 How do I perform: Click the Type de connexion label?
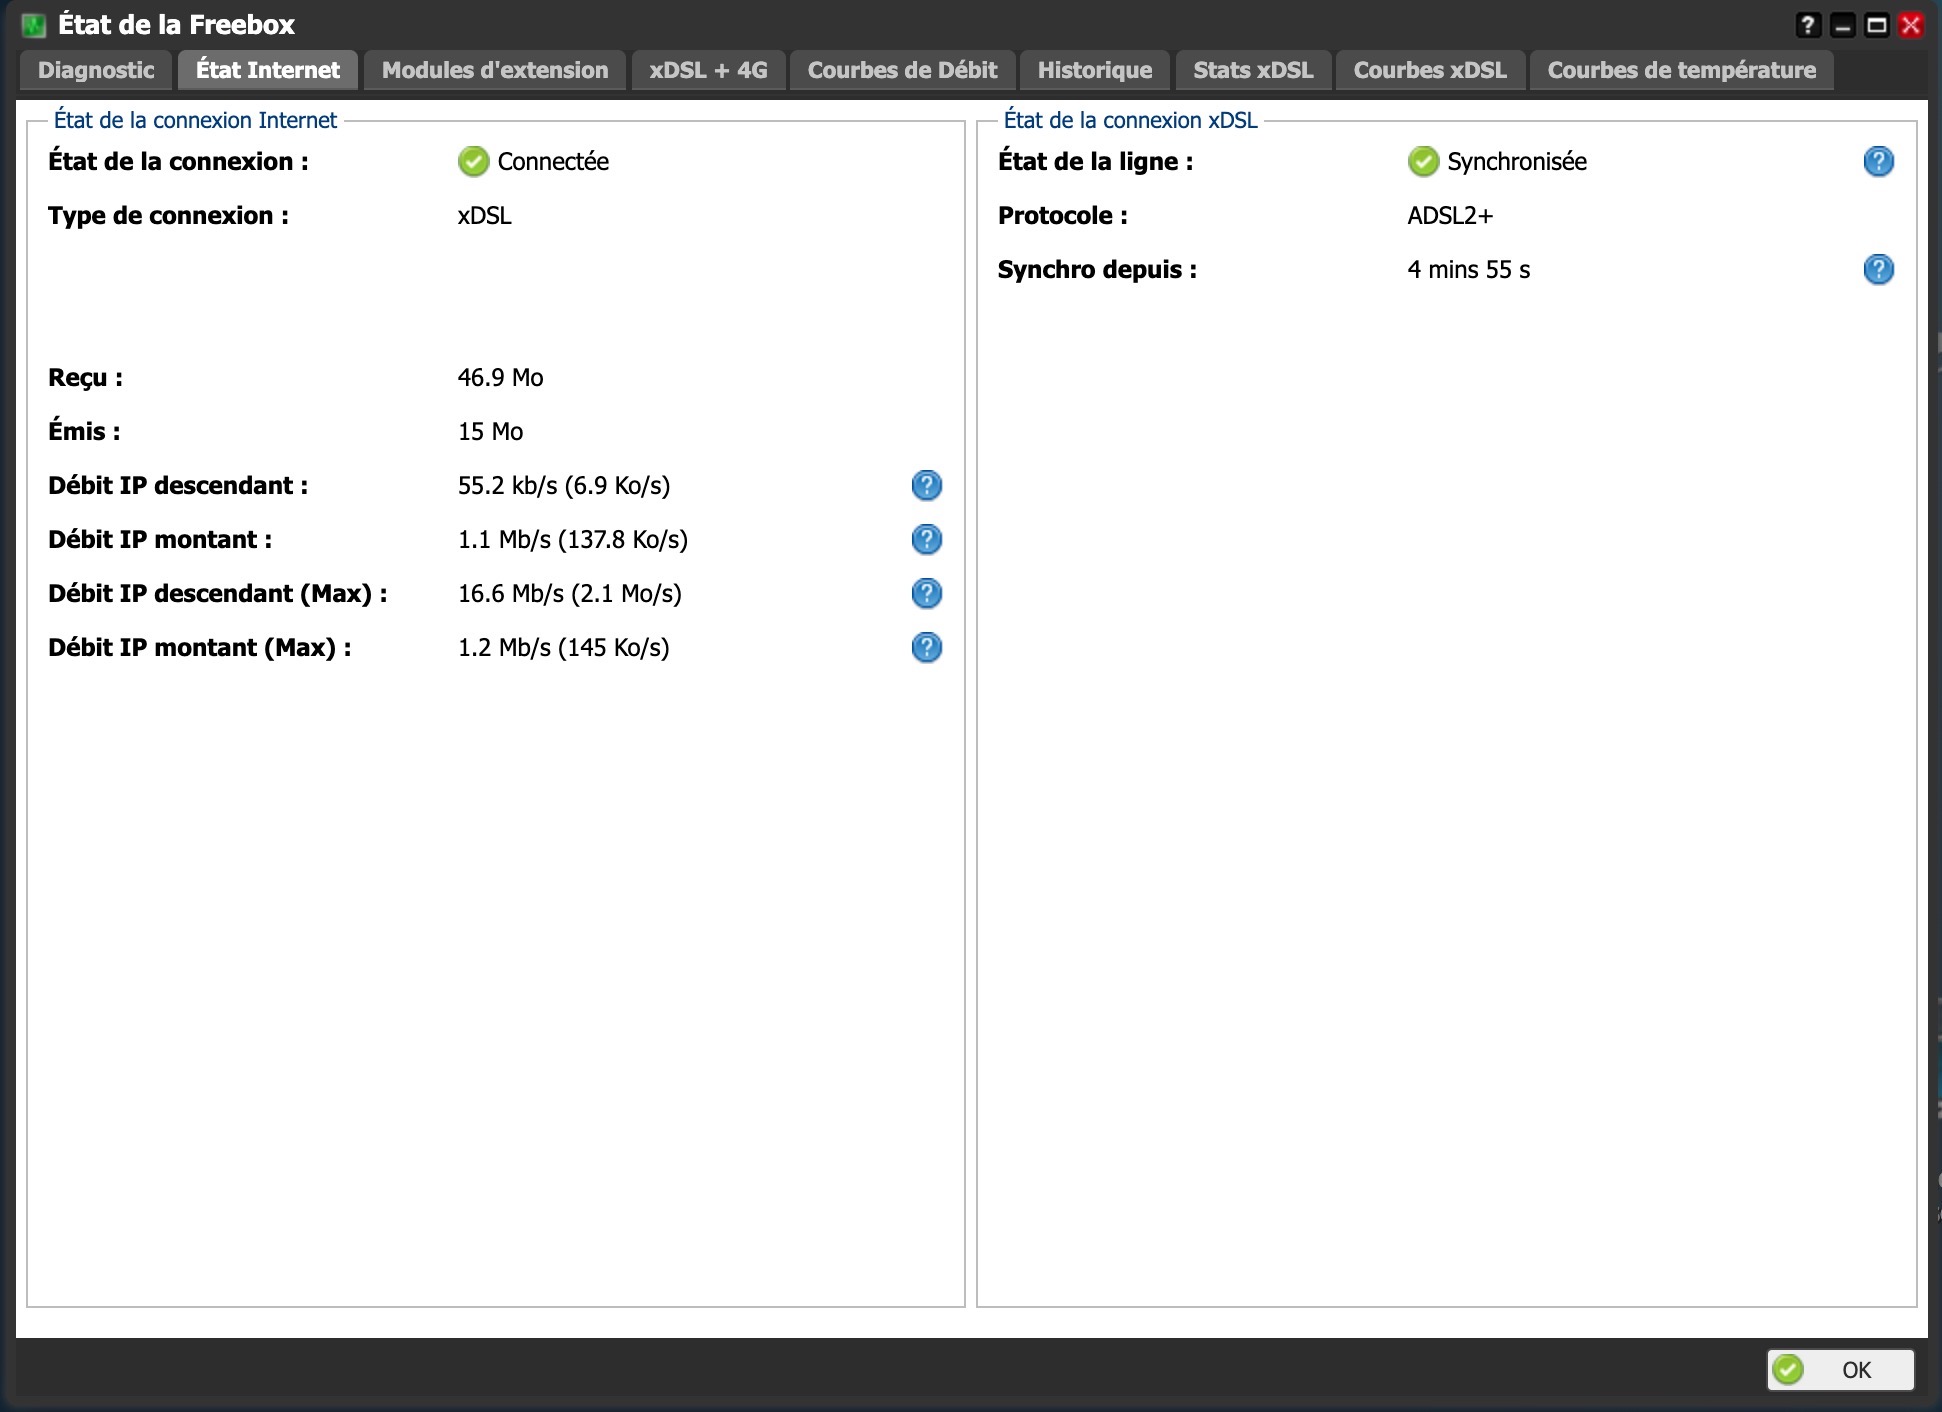pos(168,215)
